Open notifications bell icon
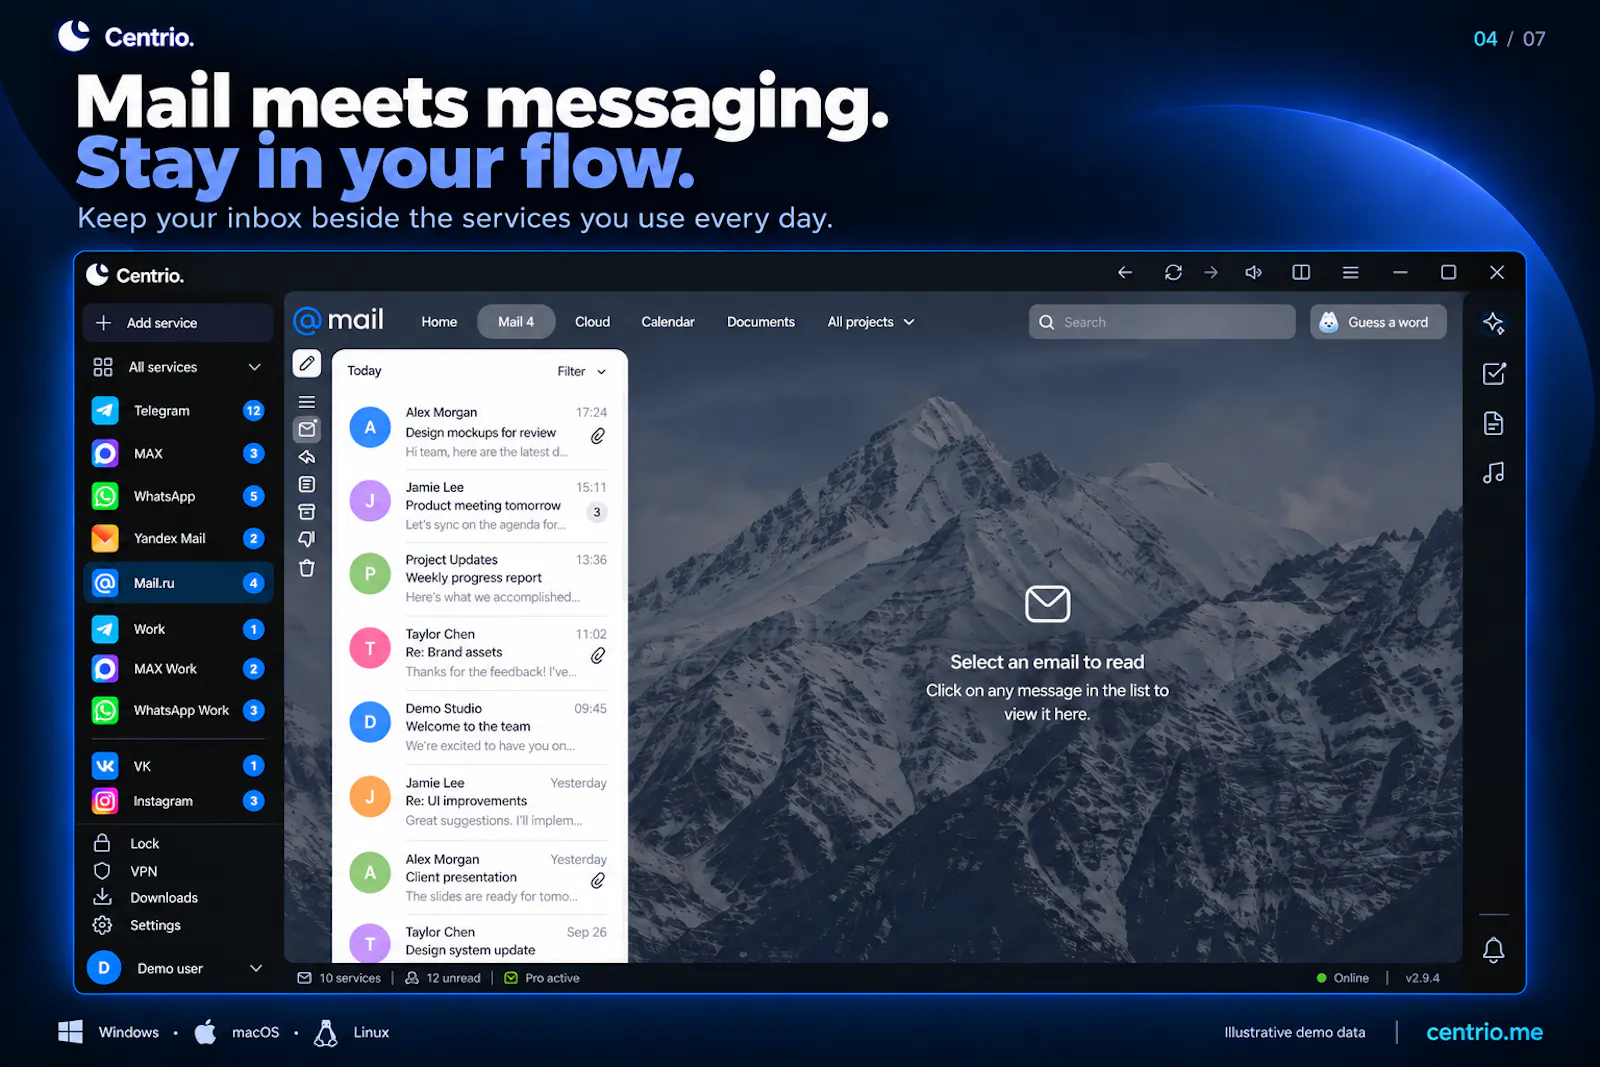This screenshot has height=1067, width=1600. tap(1493, 950)
